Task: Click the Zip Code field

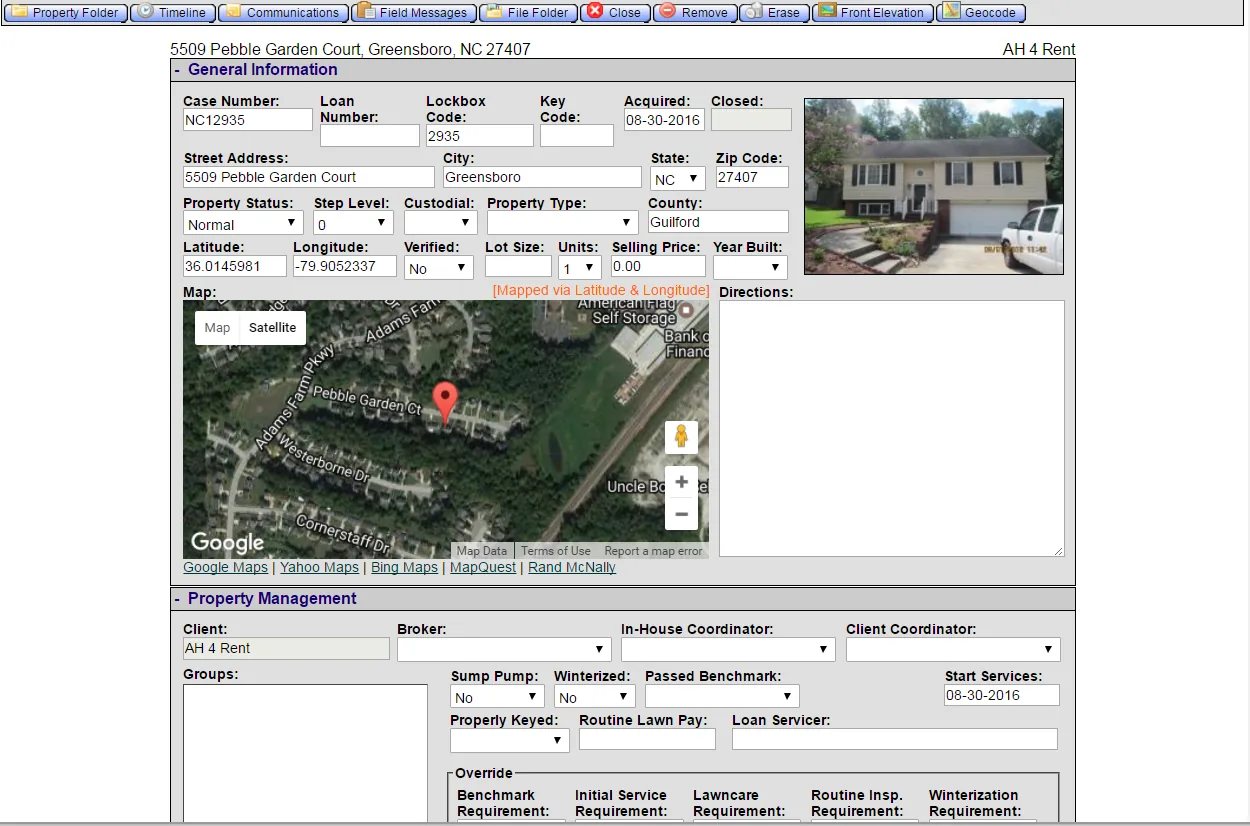Action: point(752,177)
